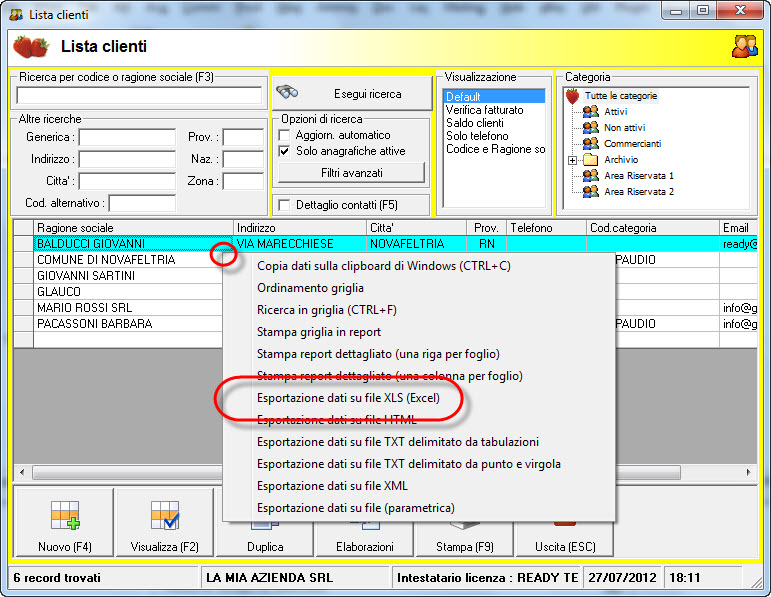The image size is (771, 597).
Task: Focus the Cod. alternativo field
Action: (142, 203)
